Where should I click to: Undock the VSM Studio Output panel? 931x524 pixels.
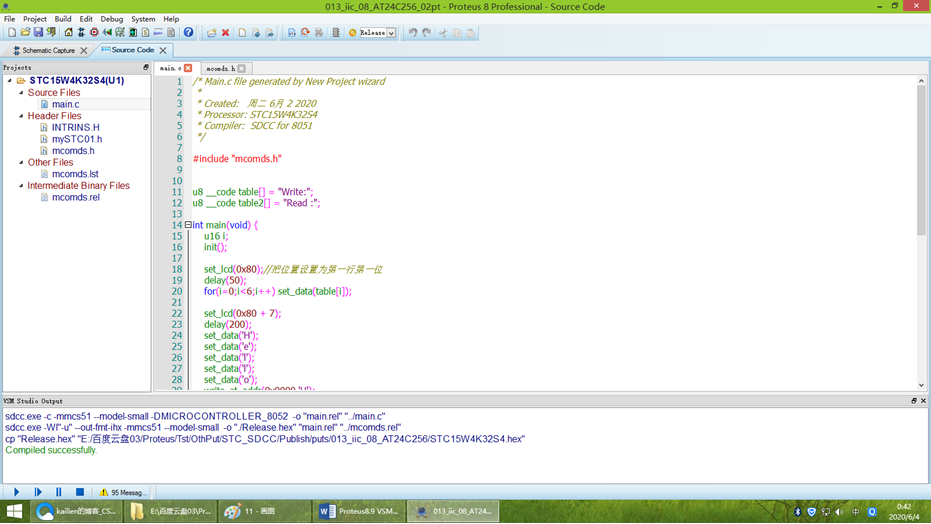914,401
